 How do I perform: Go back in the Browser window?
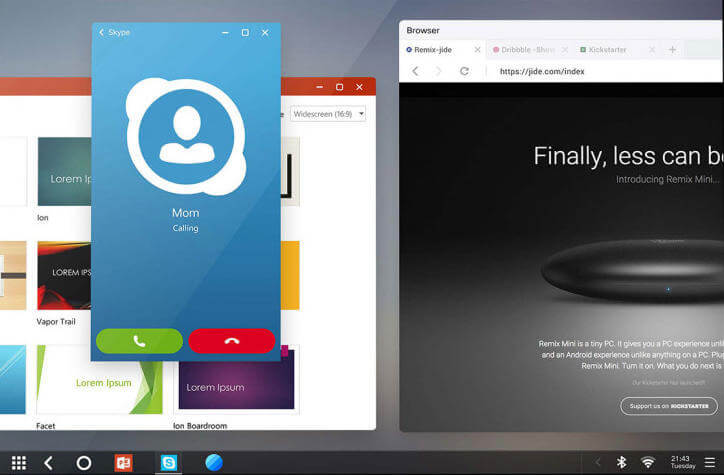click(x=415, y=71)
